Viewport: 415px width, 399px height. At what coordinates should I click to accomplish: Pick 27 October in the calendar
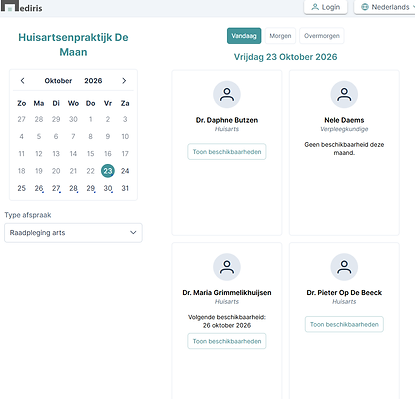[56, 188]
